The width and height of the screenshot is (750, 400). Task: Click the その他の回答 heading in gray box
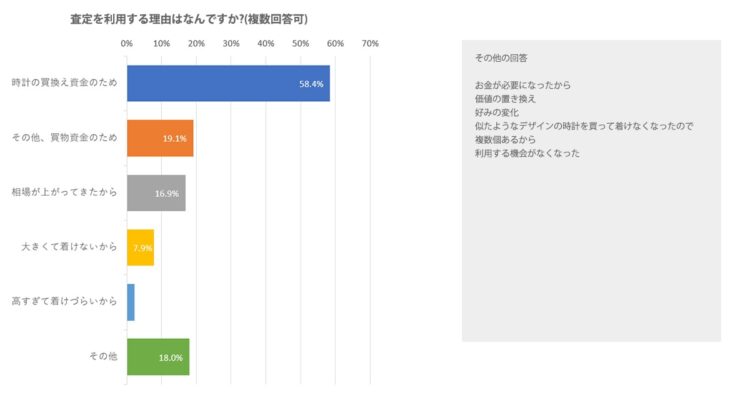point(502,58)
